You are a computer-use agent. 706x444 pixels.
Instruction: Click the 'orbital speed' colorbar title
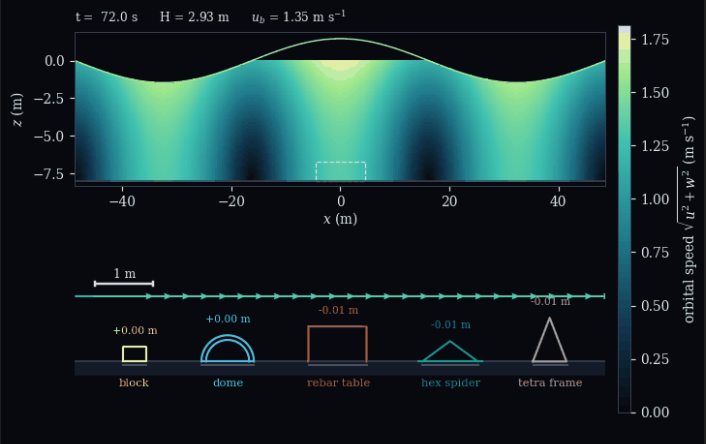687,219
